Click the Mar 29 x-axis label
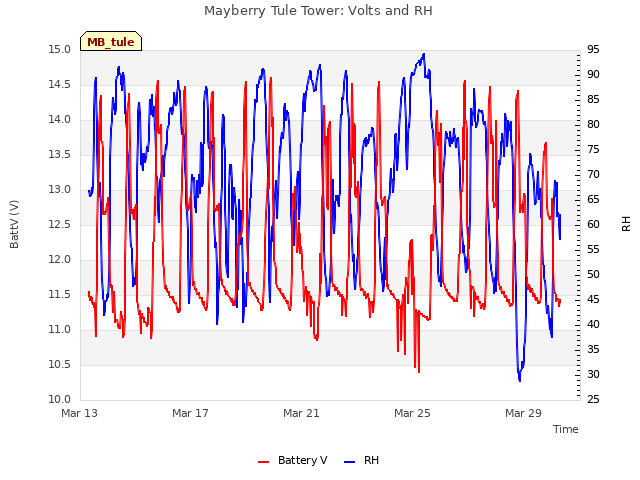This screenshot has width=640, height=480. (x=523, y=413)
